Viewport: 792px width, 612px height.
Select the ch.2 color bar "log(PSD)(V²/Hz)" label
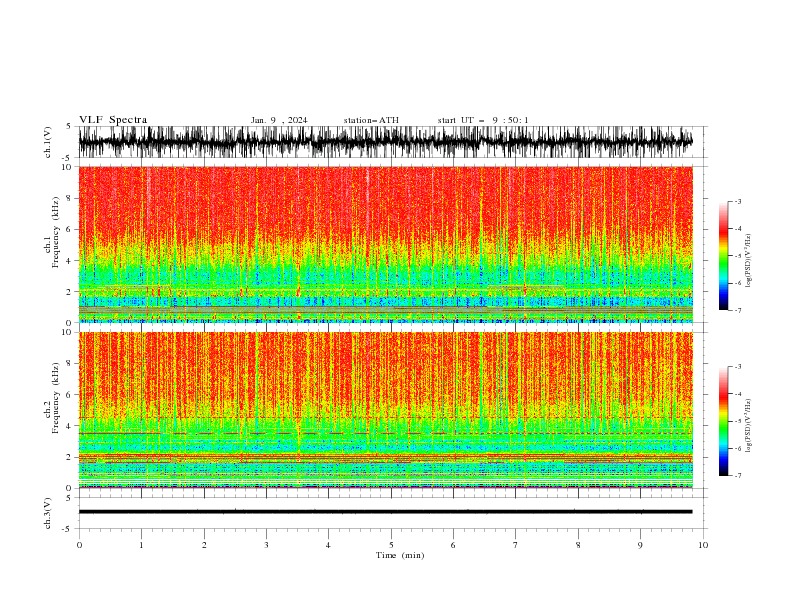pos(749,426)
